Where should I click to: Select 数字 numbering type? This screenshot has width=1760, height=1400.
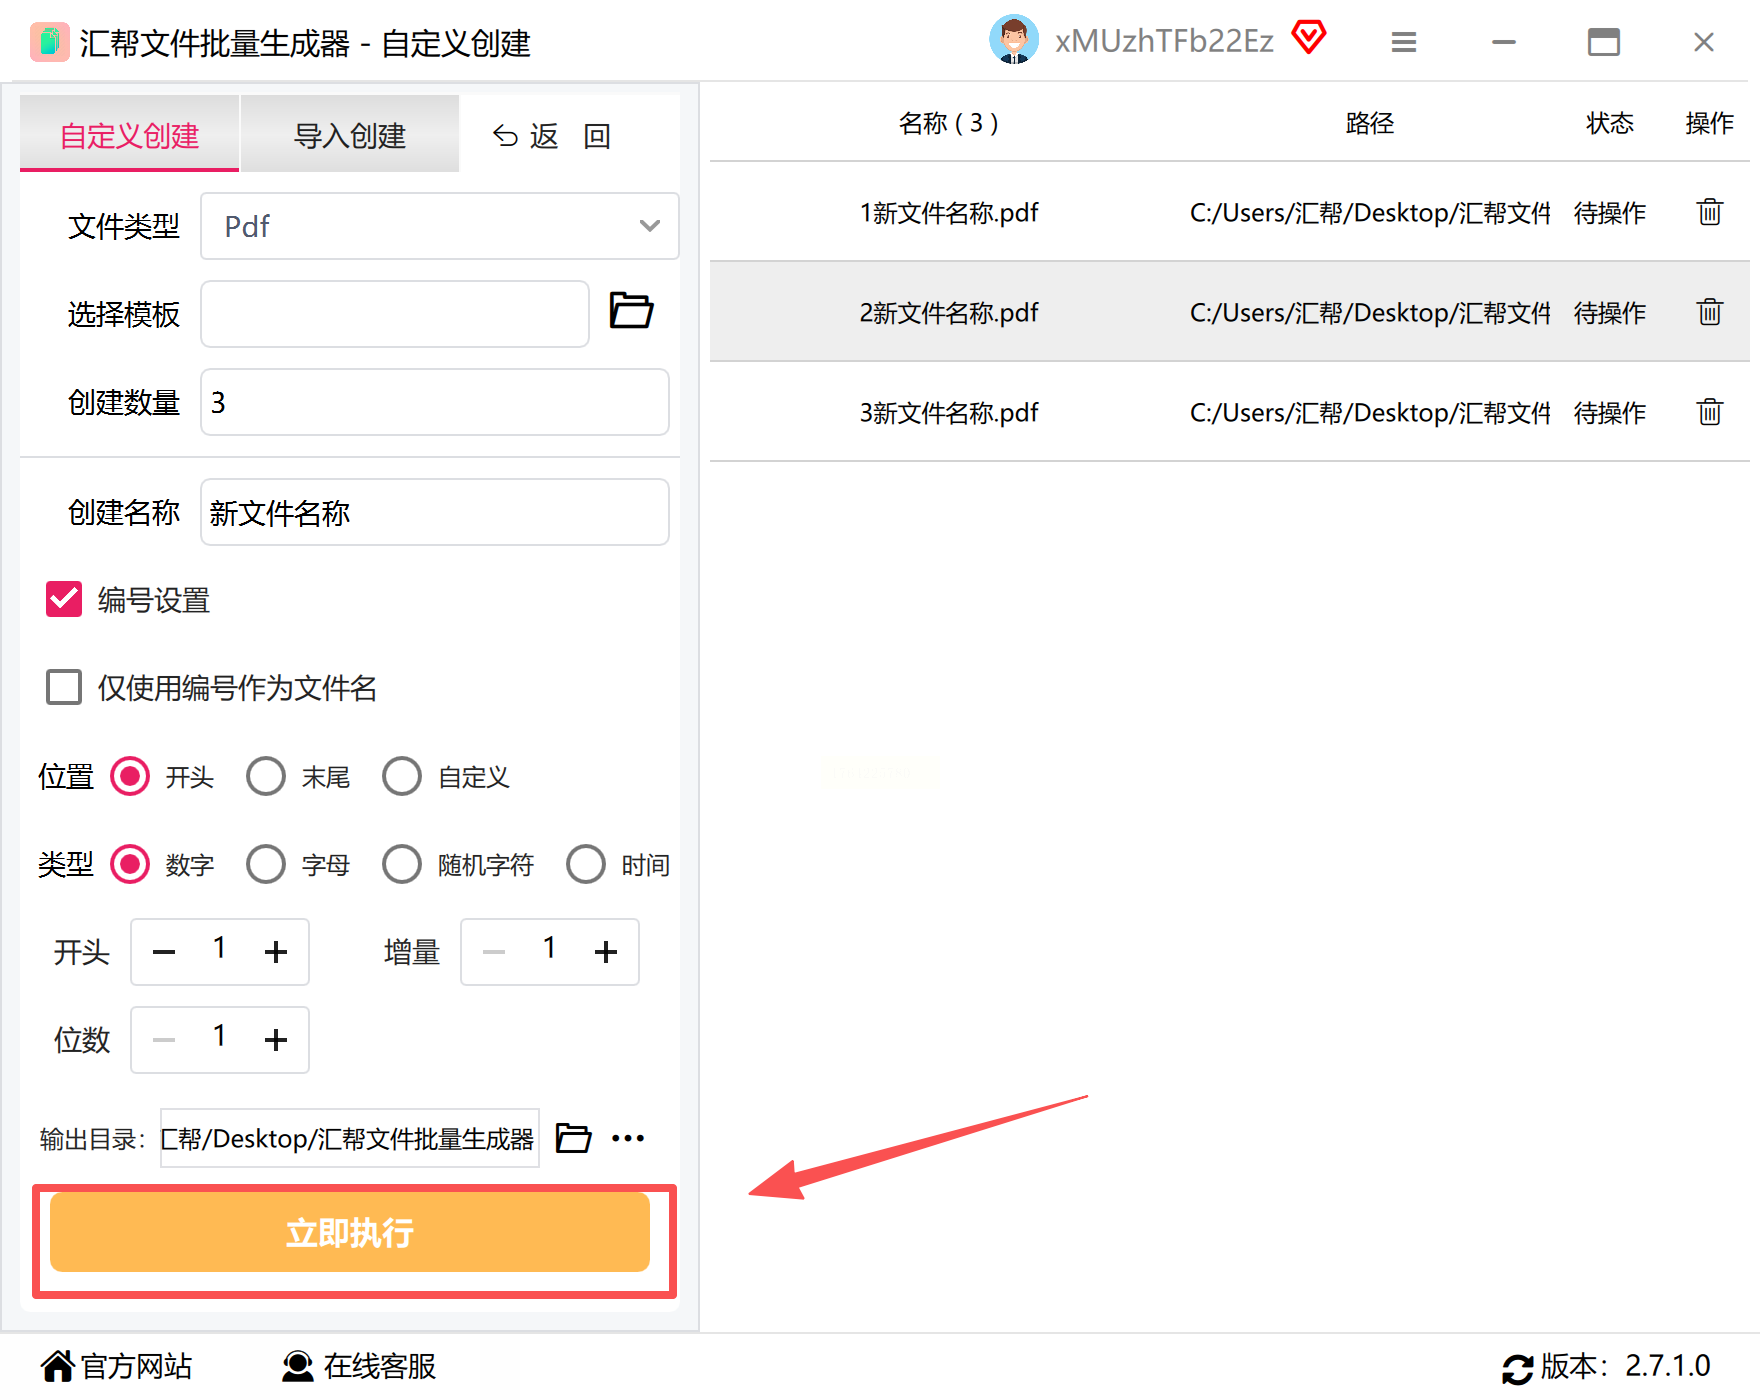130,865
